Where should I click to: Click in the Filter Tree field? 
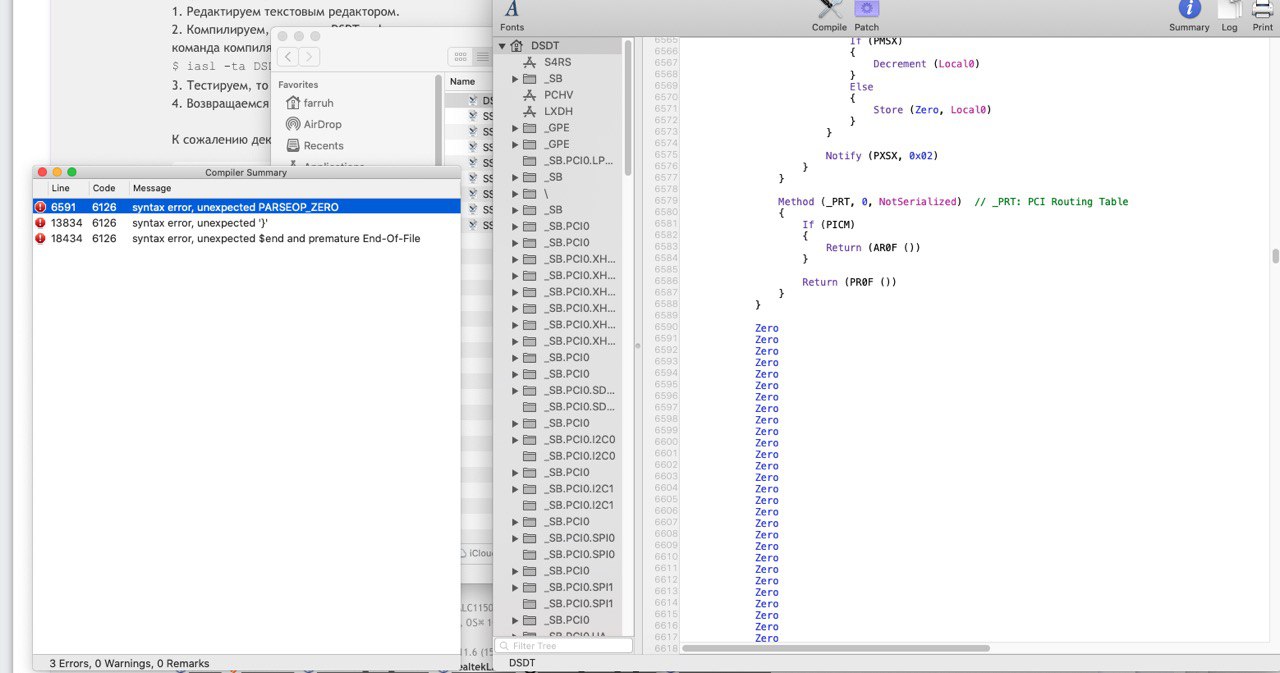click(564, 646)
